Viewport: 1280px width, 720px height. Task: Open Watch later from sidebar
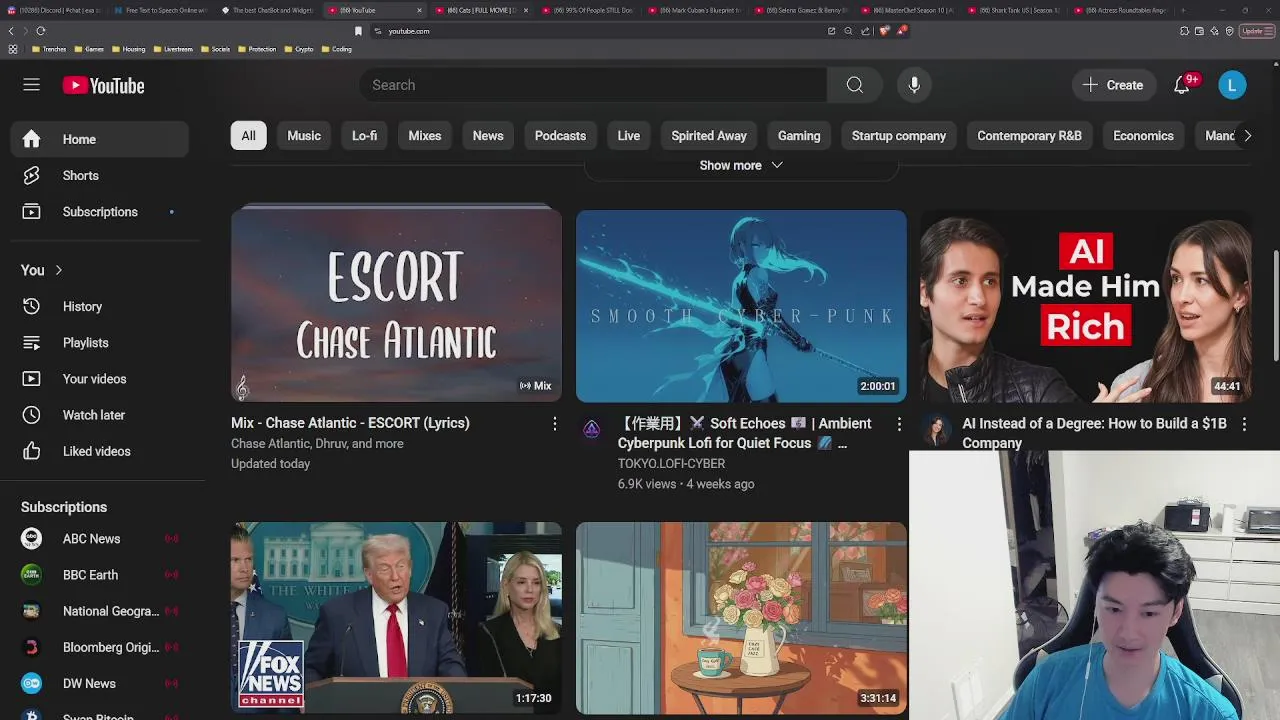tap(99, 415)
